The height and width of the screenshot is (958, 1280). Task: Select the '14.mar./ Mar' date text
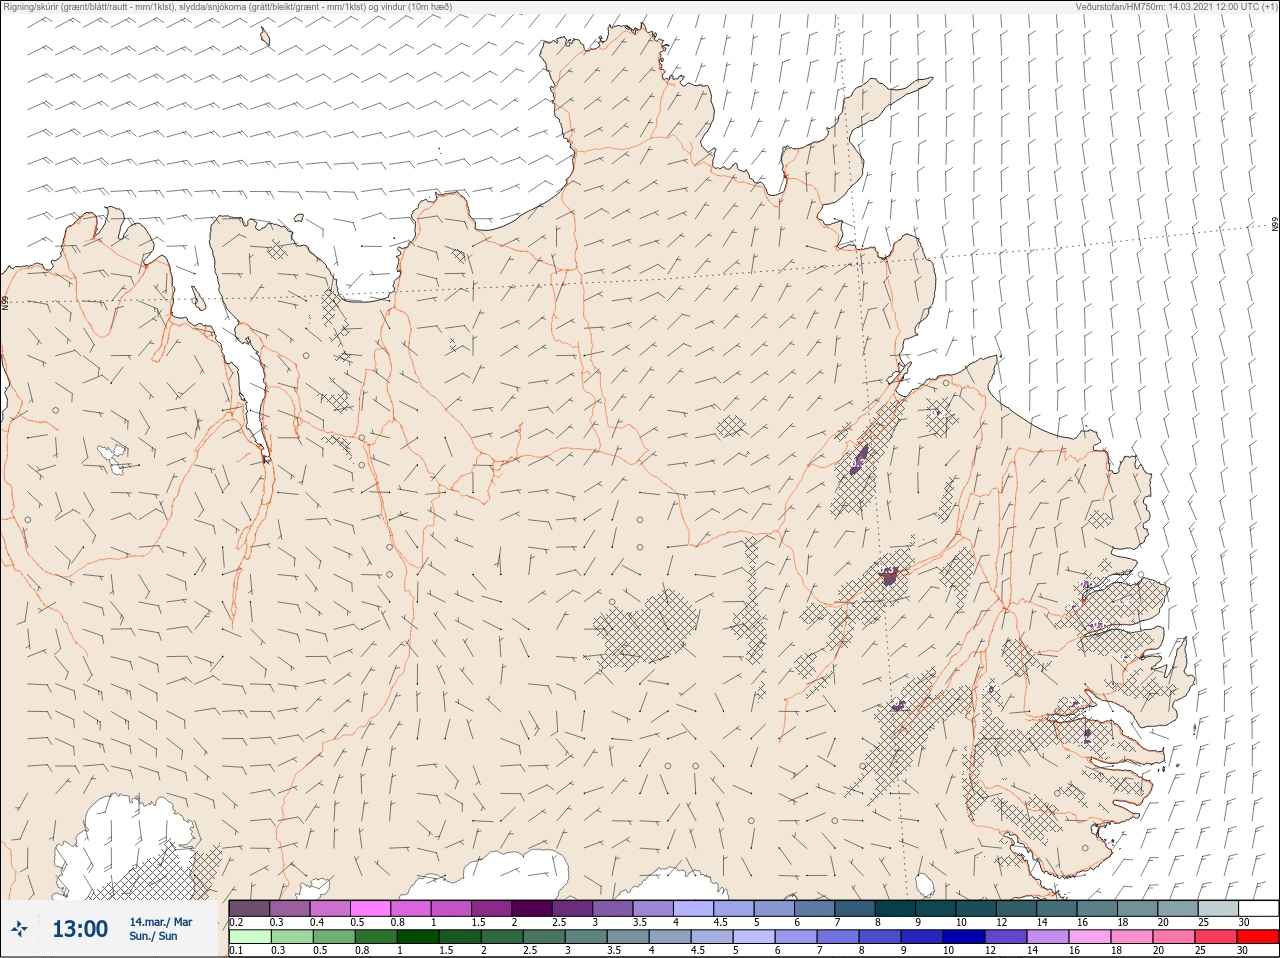point(161,922)
